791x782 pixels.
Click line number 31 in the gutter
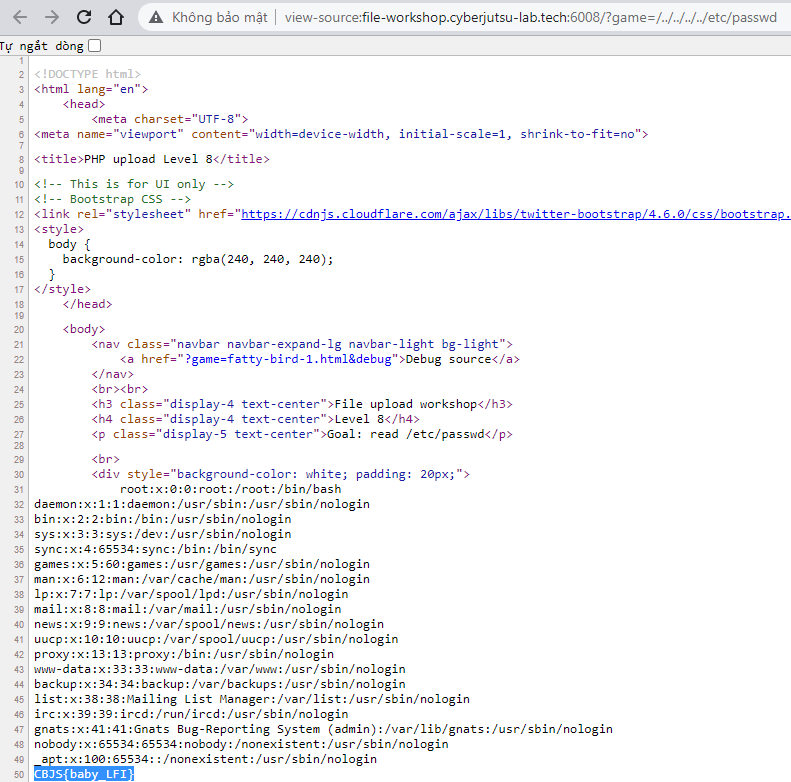point(19,489)
